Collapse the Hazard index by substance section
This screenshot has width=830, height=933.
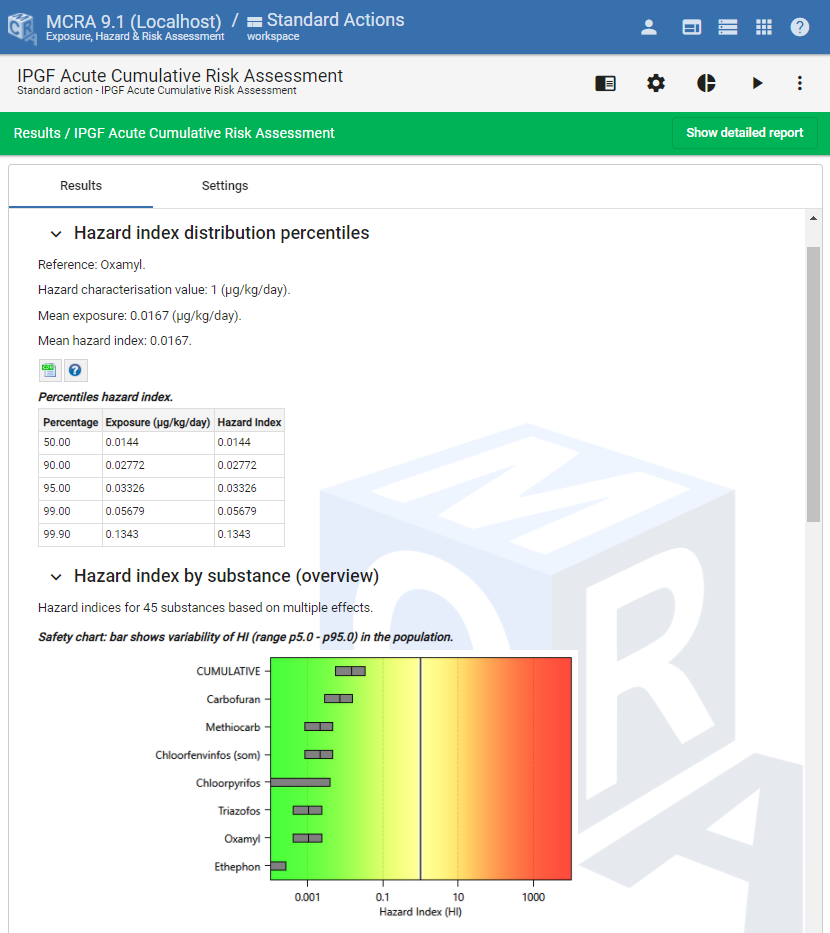point(56,576)
